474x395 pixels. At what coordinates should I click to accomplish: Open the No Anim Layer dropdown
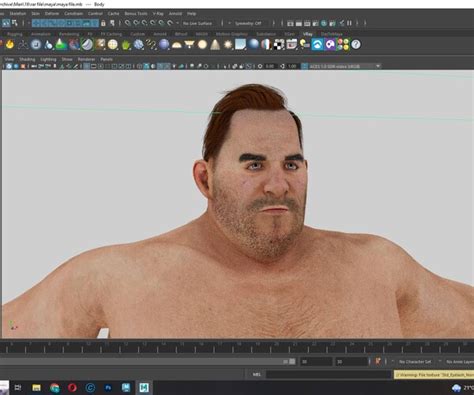pyautogui.click(x=459, y=362)
